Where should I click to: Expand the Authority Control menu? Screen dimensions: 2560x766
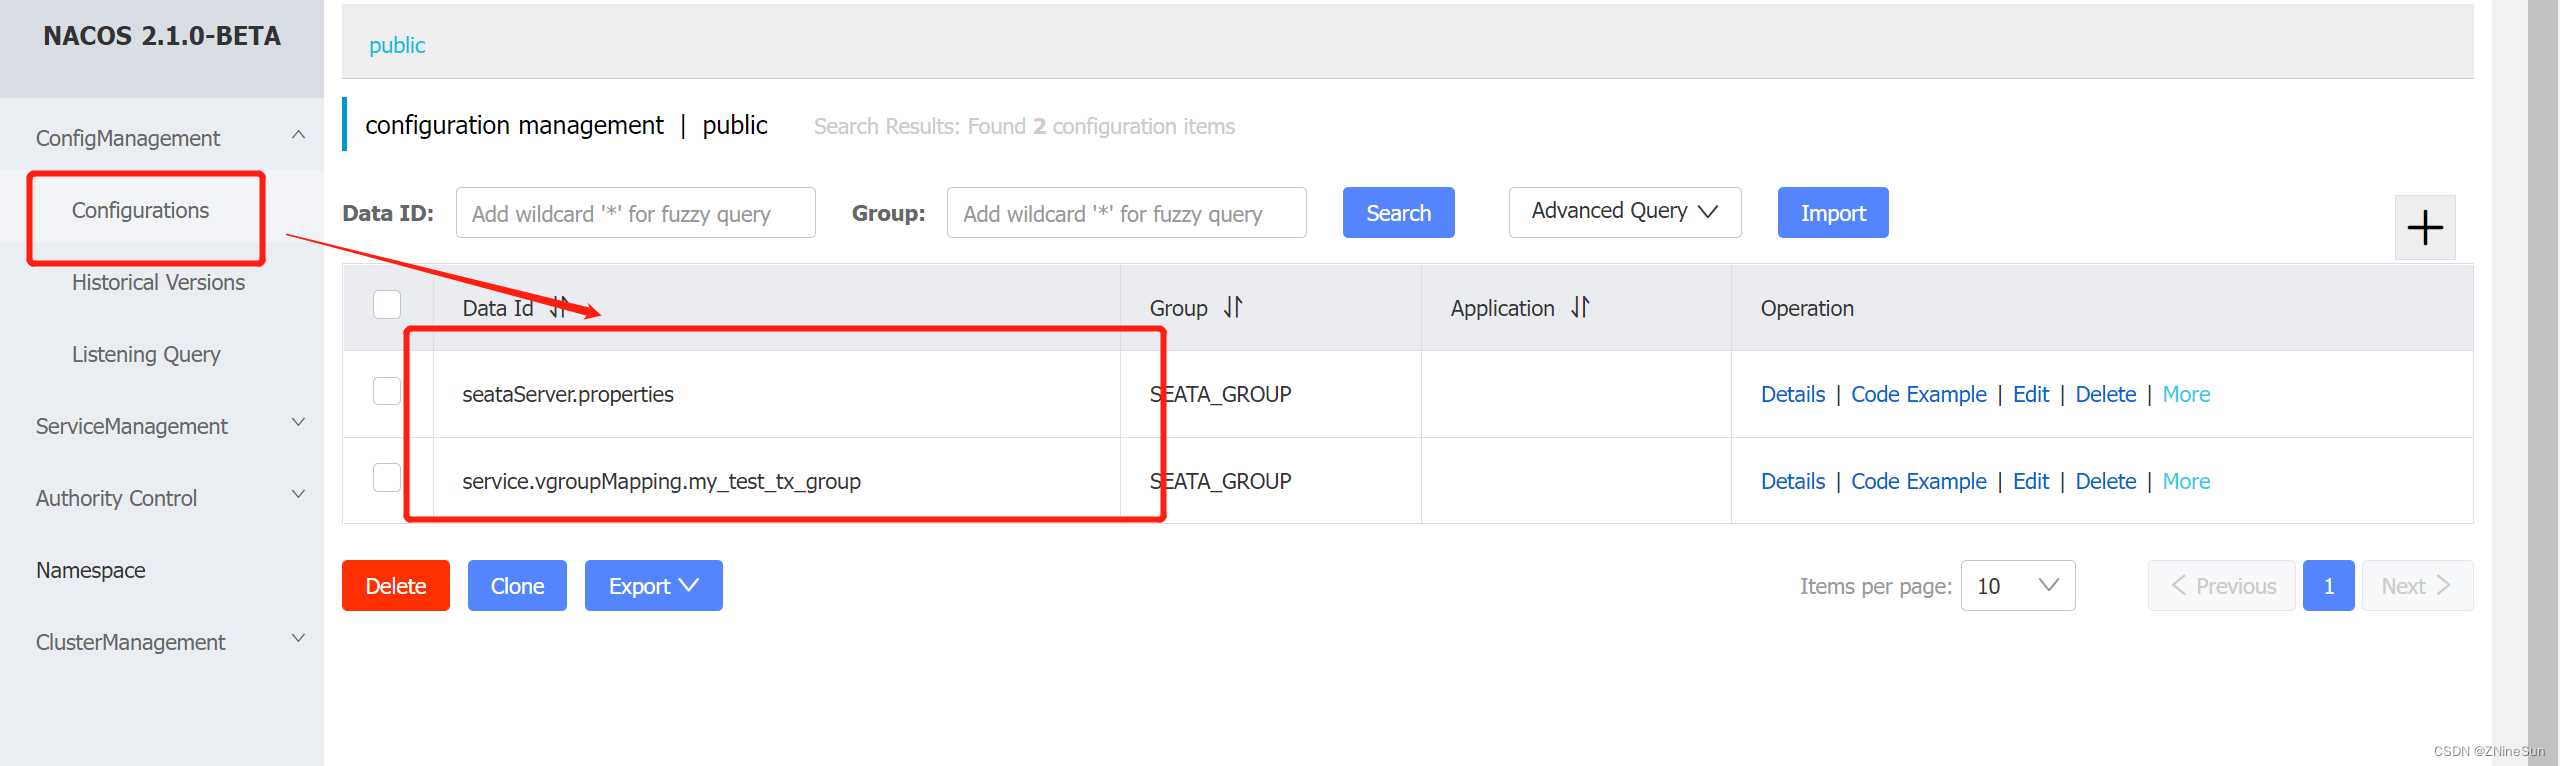coord(298,495)
